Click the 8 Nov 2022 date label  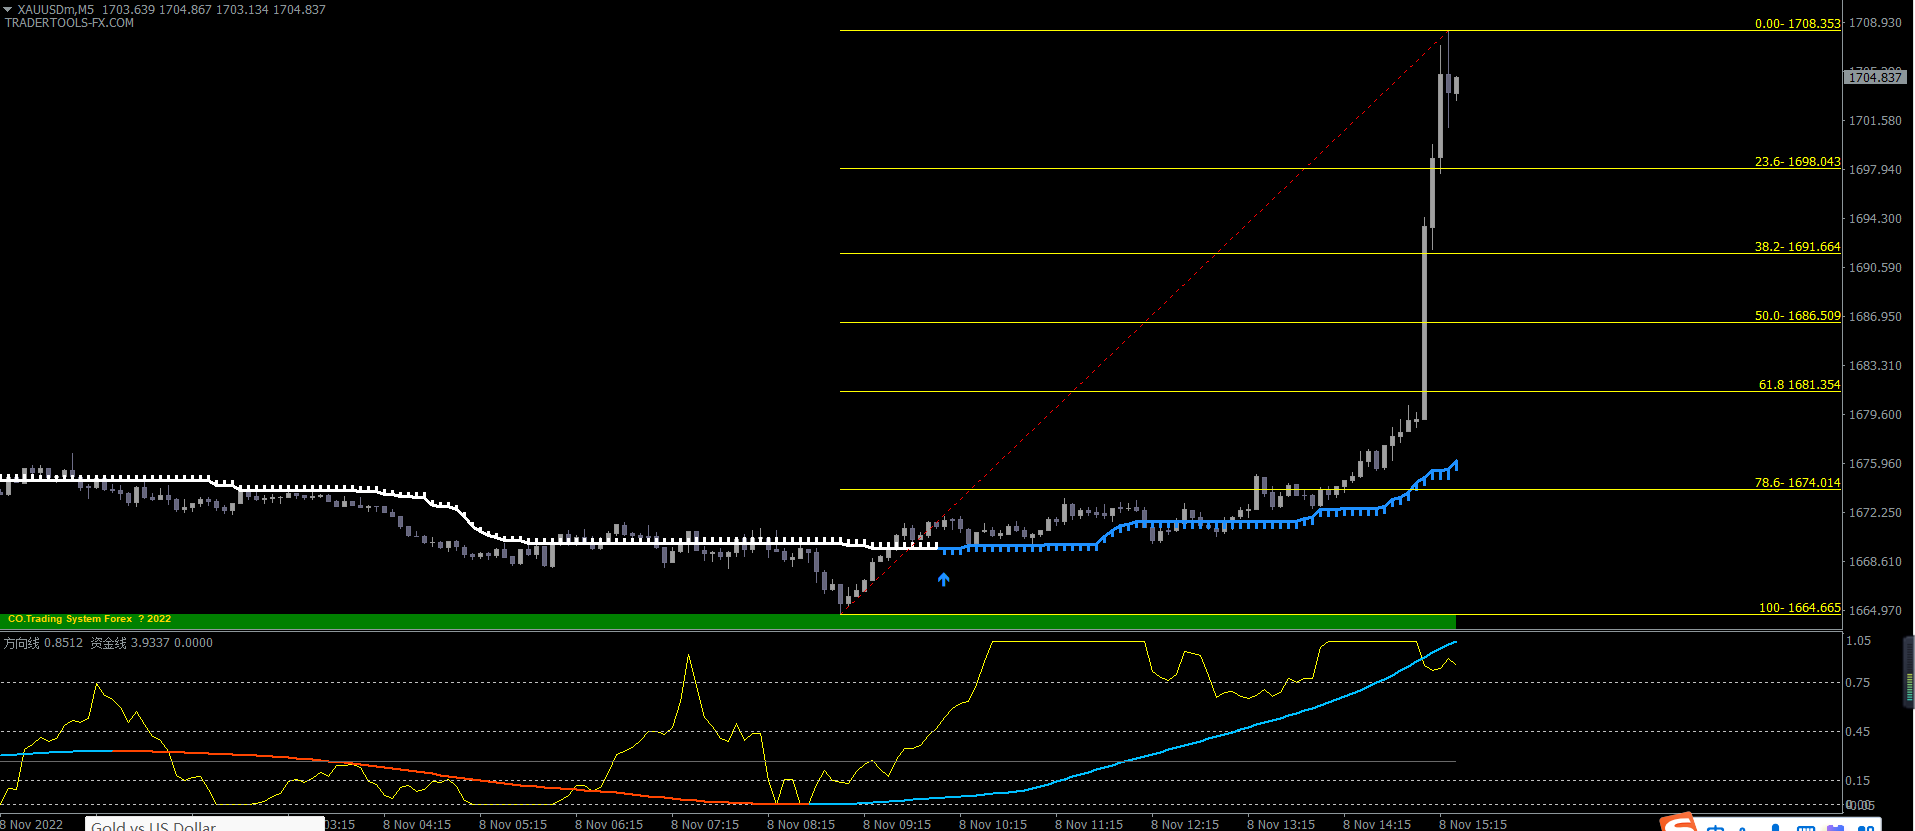click(32, 824)
